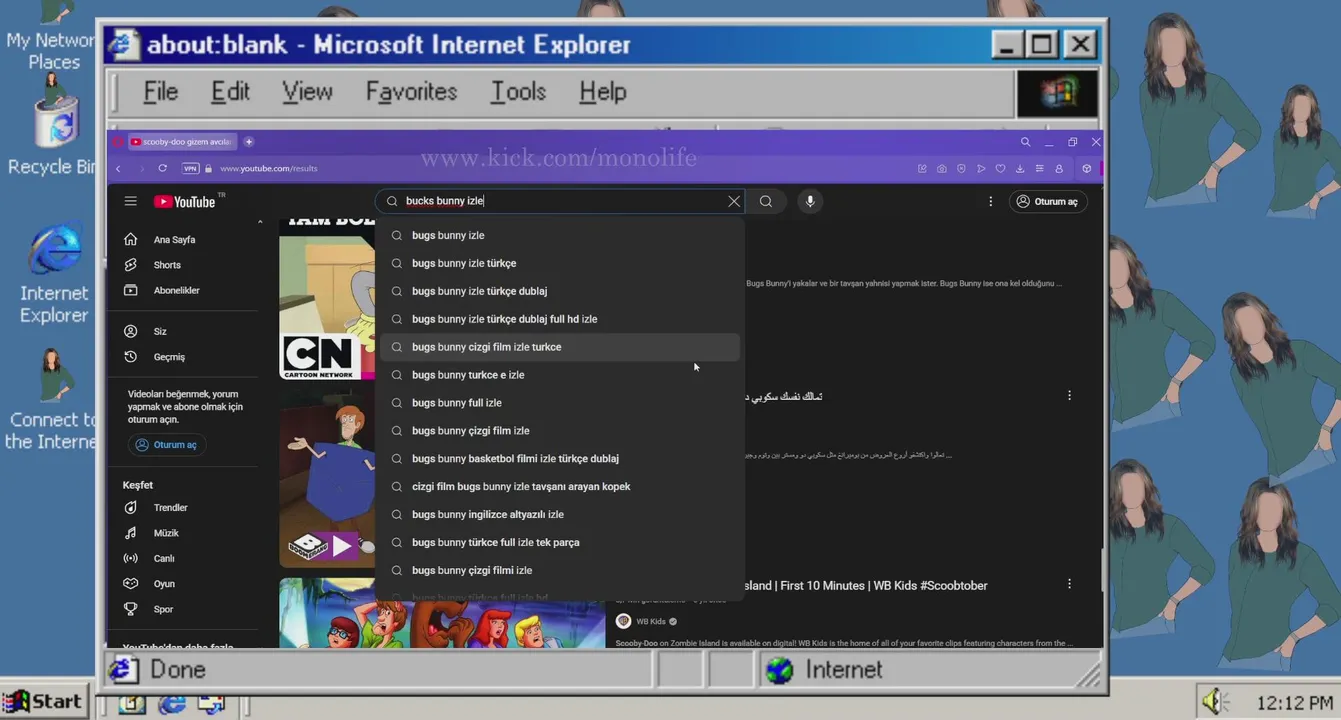Click the Start button on the taskbar

(42, 702)
